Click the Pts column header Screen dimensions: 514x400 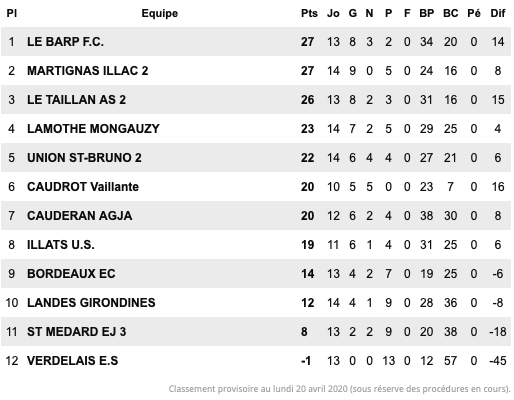tap(309, 13)
